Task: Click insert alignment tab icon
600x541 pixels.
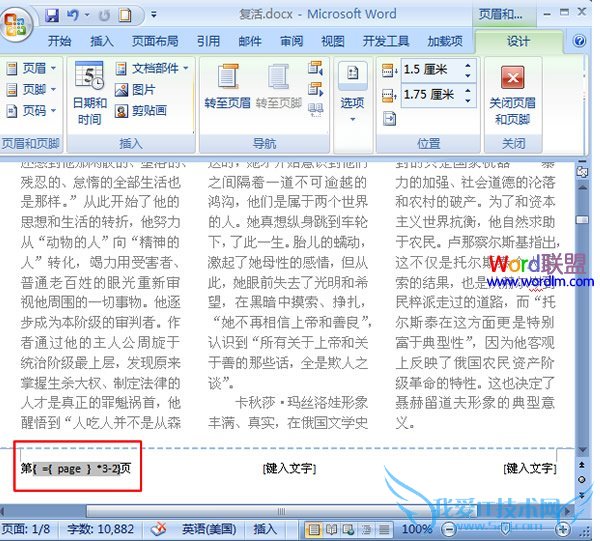Action: [389, 119]
